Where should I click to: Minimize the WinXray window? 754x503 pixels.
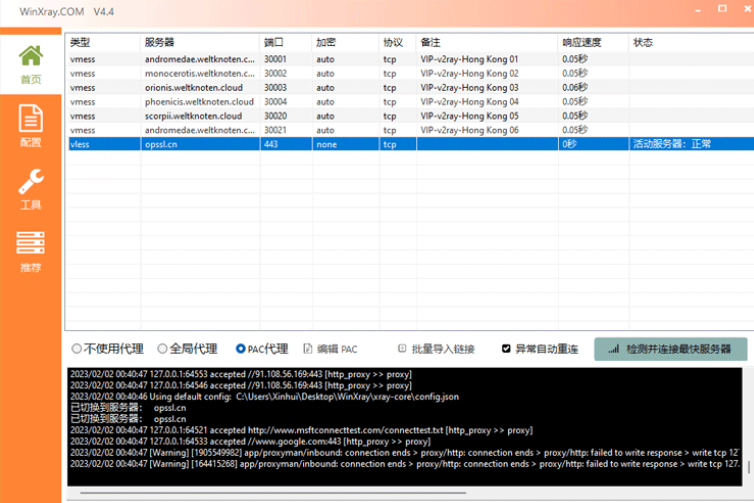[x=698, y=10]
